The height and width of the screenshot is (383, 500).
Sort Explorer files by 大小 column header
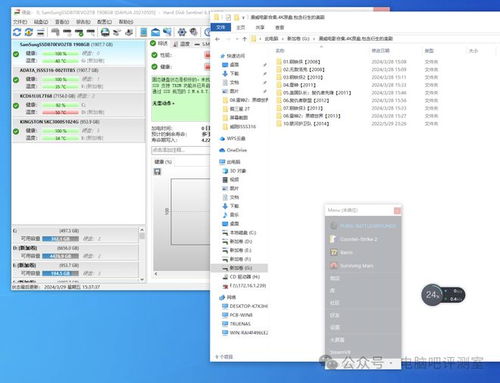pyautogui.click(x=473, y=51)
